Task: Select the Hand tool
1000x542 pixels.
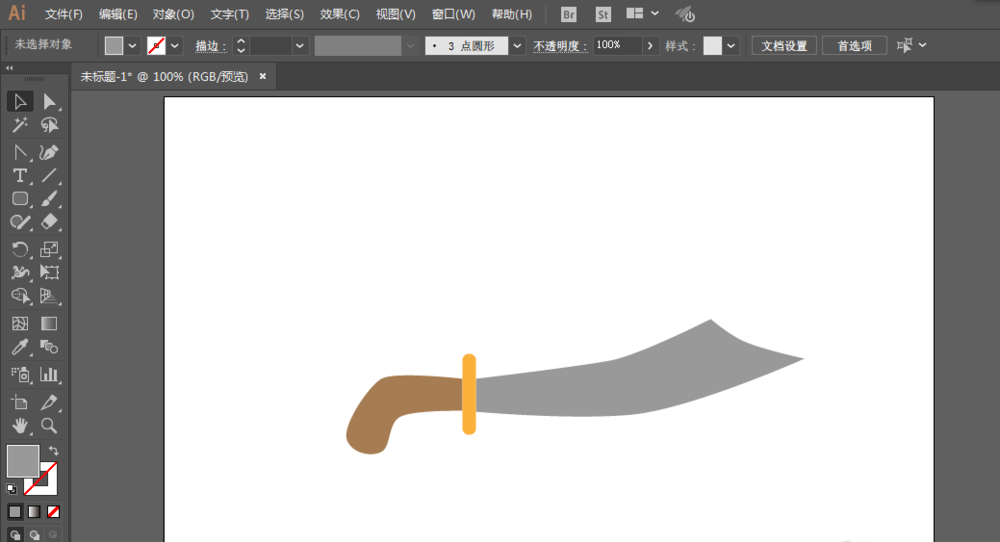Action: tap(19, 426)
